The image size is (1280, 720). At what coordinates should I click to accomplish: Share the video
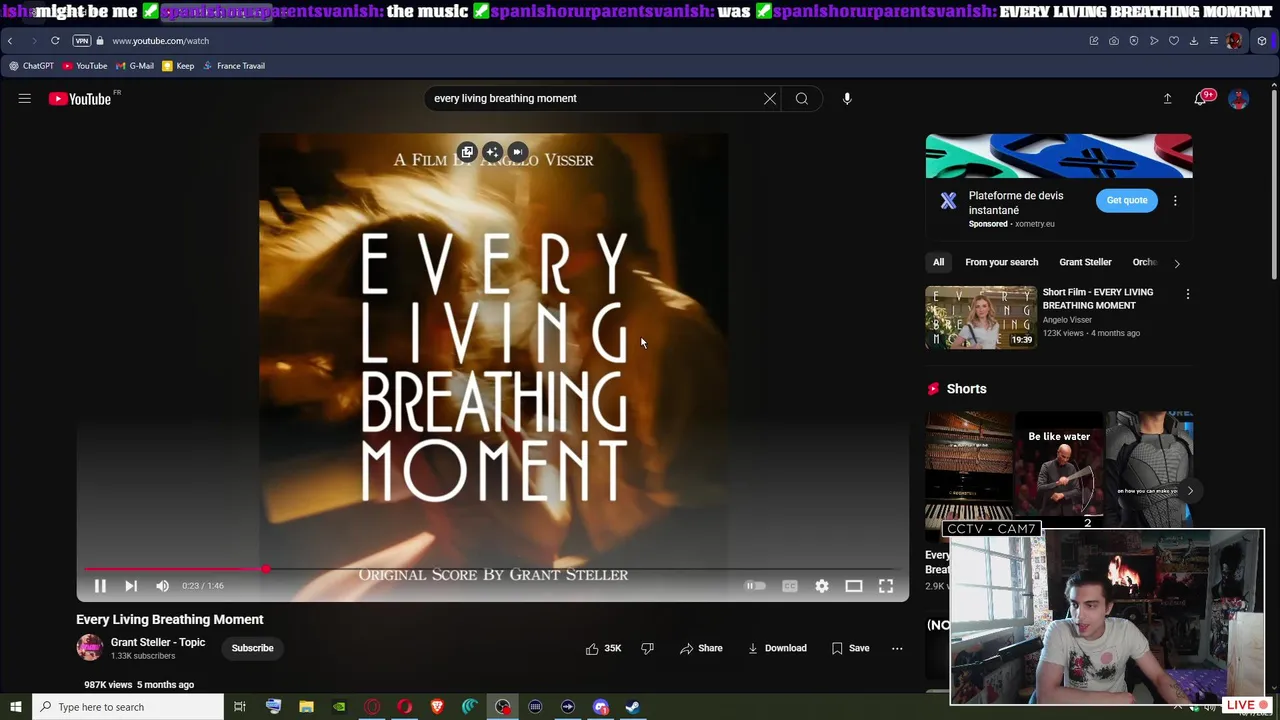coord(701,648)
